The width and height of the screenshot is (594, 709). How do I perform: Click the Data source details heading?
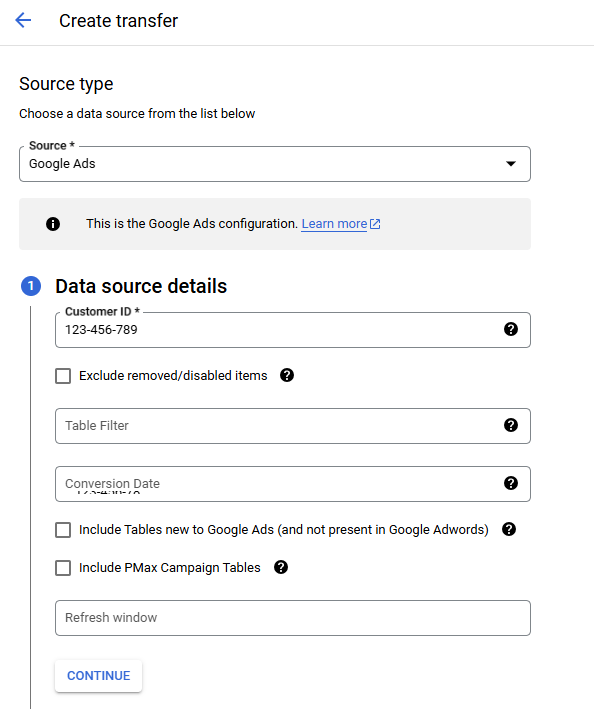click(x=141, y=286)
